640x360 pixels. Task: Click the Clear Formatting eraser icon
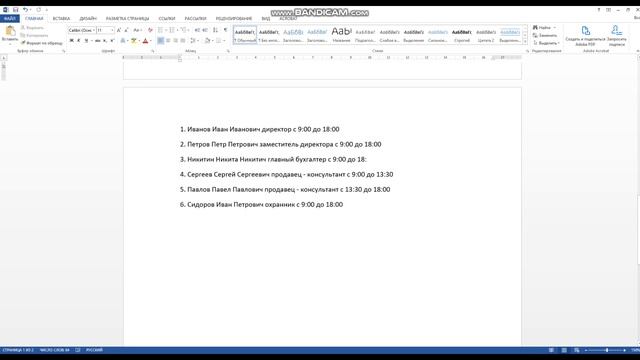[150, 30]
